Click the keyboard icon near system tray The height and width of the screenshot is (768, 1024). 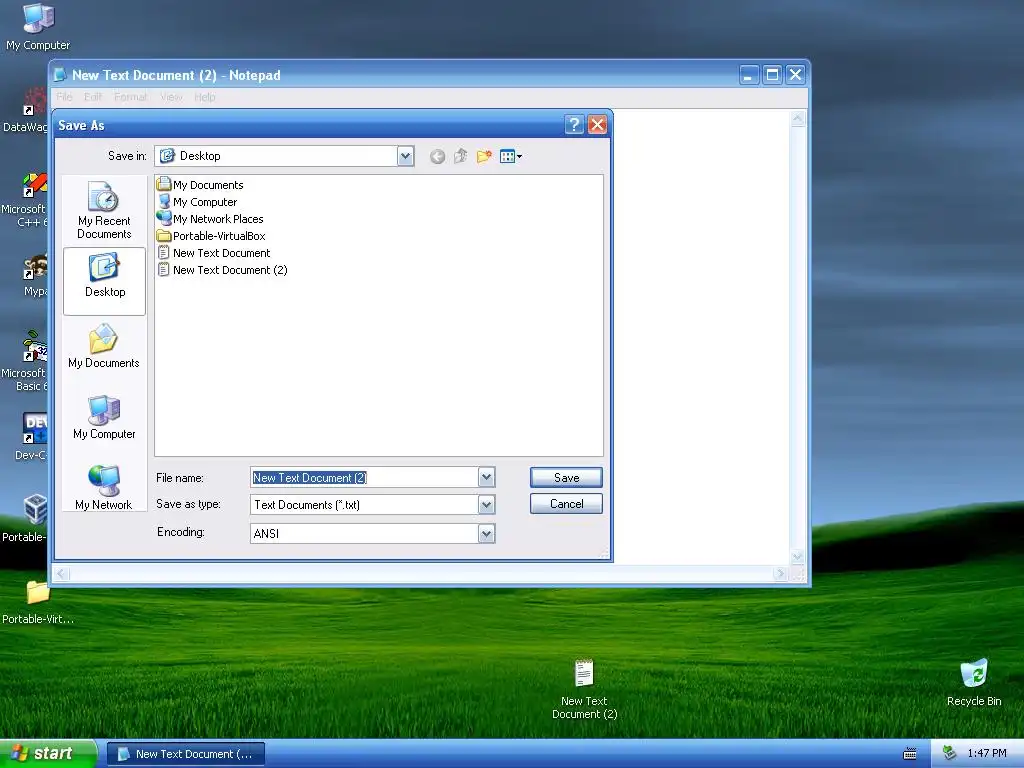[910, 754]
